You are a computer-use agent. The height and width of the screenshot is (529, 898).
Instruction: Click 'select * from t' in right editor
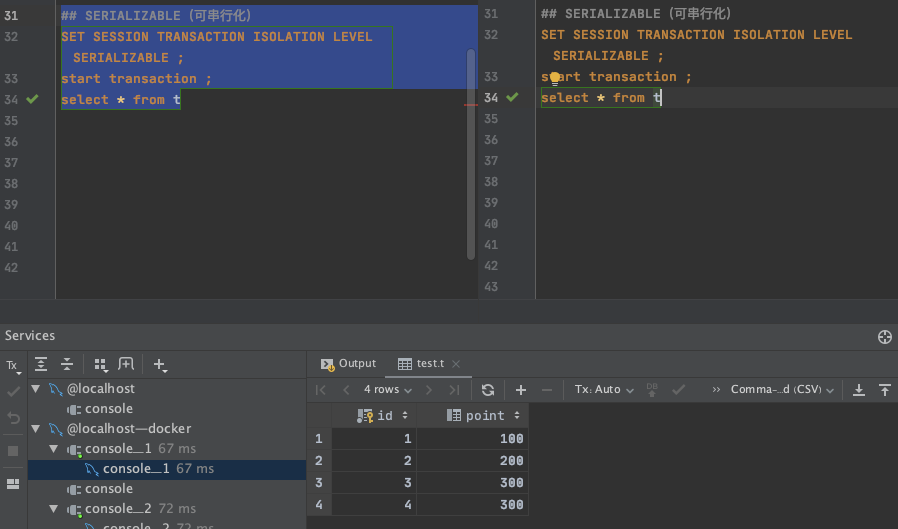coord(601,98)
